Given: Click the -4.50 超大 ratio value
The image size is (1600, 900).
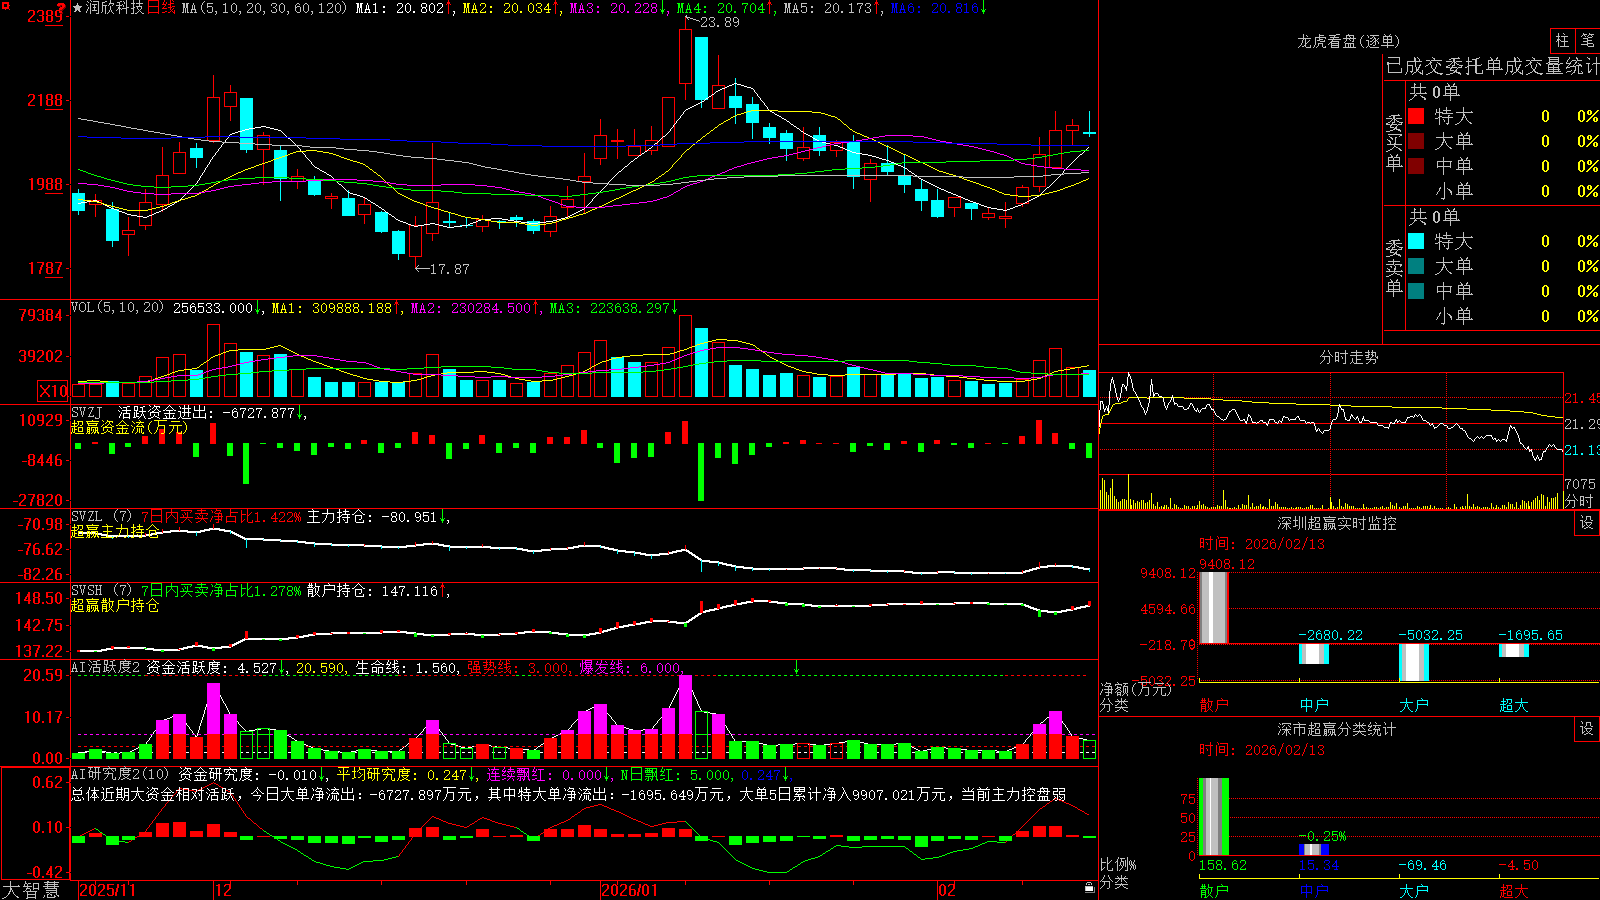Looking at the screenshot, I should [x=1518, y=865].
